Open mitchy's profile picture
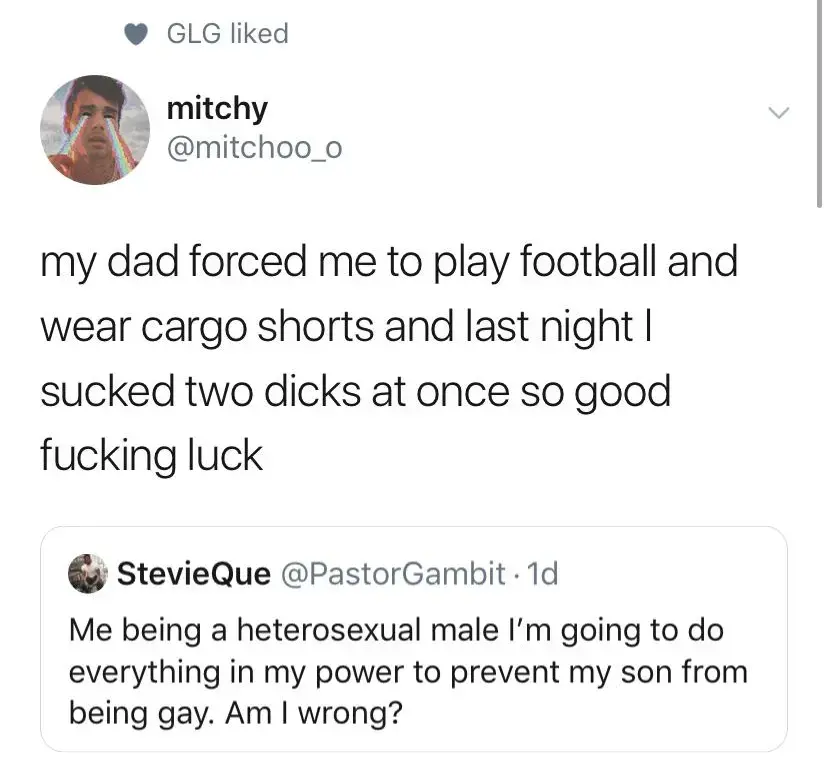The image size is (828, 781). coord(95,130)
